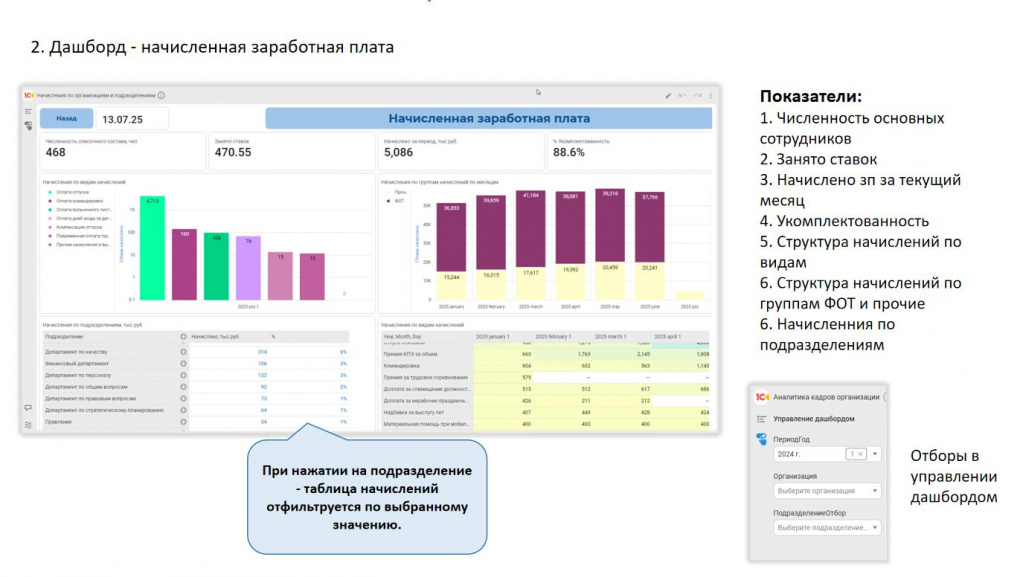The image size is (1023, 577).
Task: Clear the 2024 г. selection via the 1× chip
Action: pos(856,454)
